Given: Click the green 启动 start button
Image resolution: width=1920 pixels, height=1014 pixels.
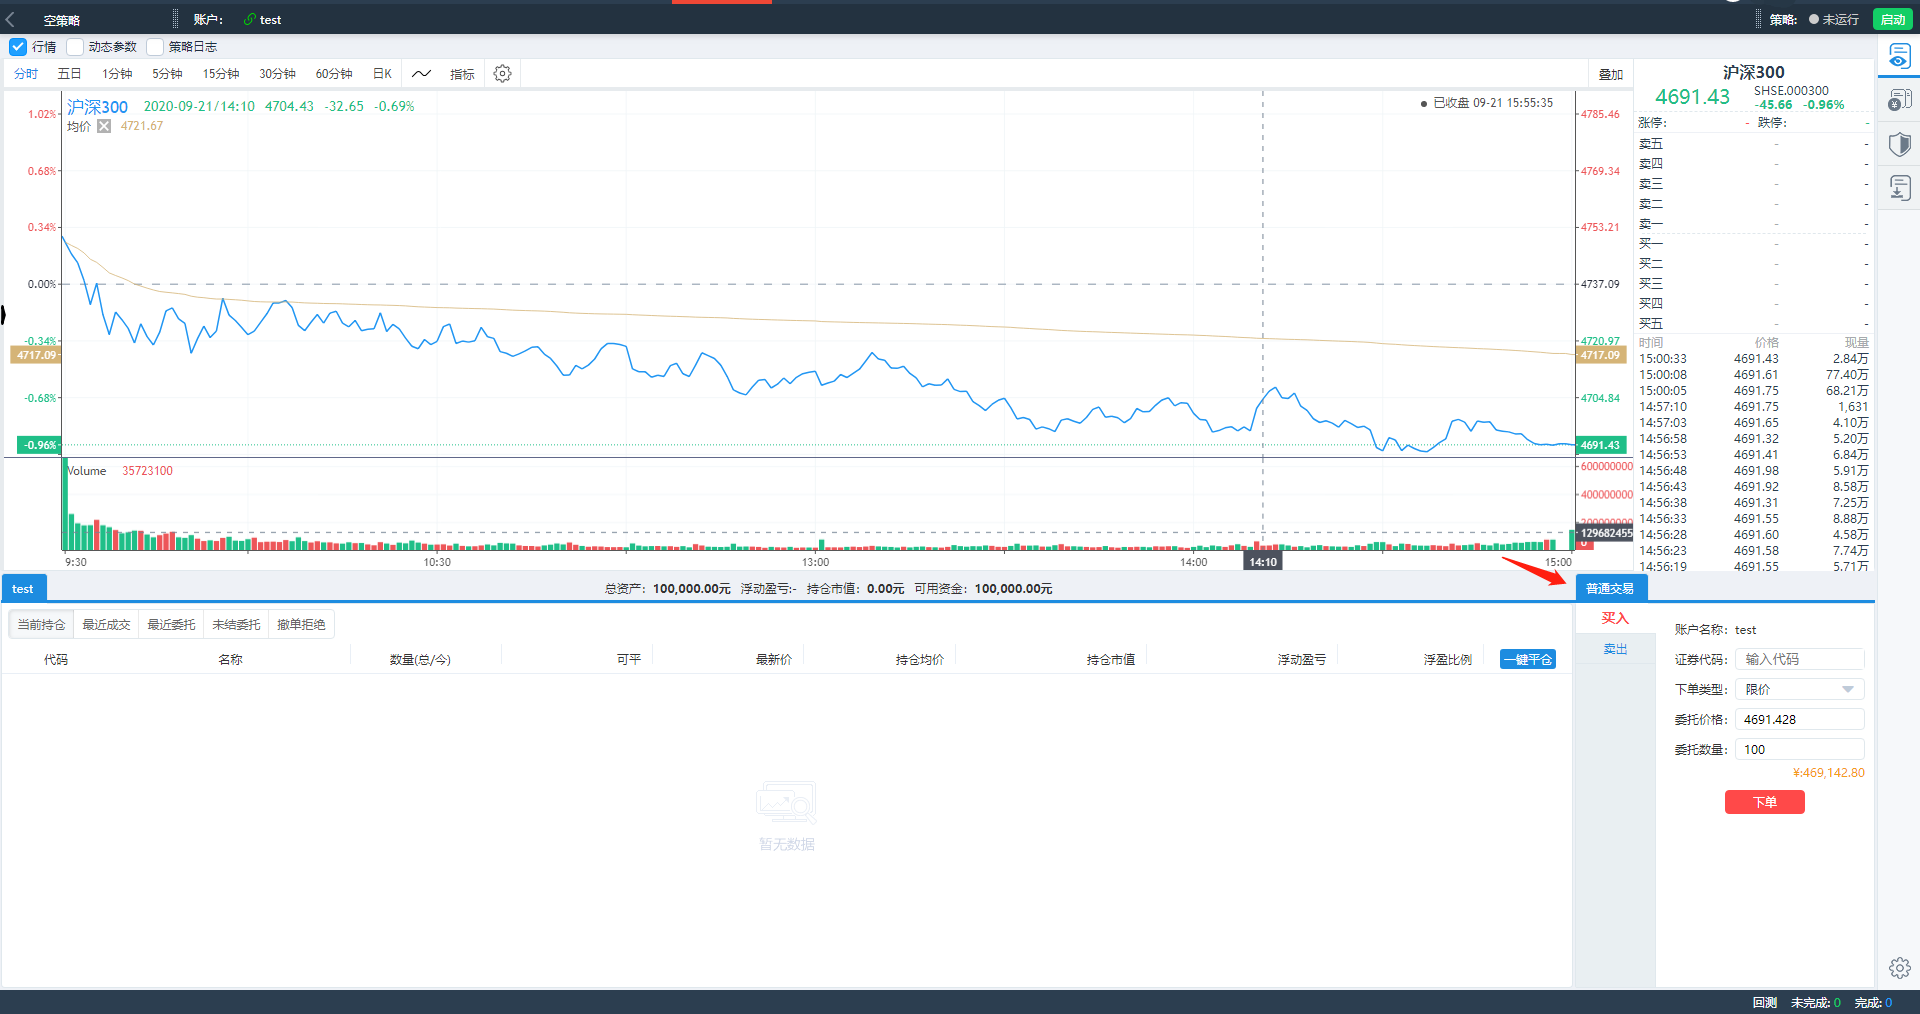Looking at the screenshot, I should click(1892, 19).
